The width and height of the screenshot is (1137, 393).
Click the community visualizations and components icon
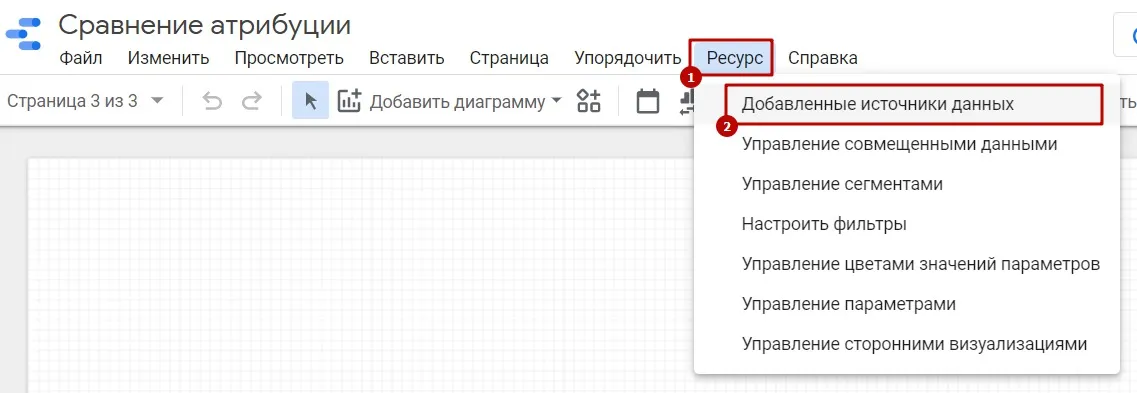click(x=589, y=101)
